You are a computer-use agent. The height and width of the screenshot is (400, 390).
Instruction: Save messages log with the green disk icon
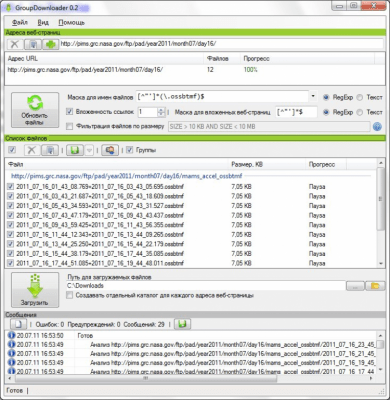pos(182,324)
